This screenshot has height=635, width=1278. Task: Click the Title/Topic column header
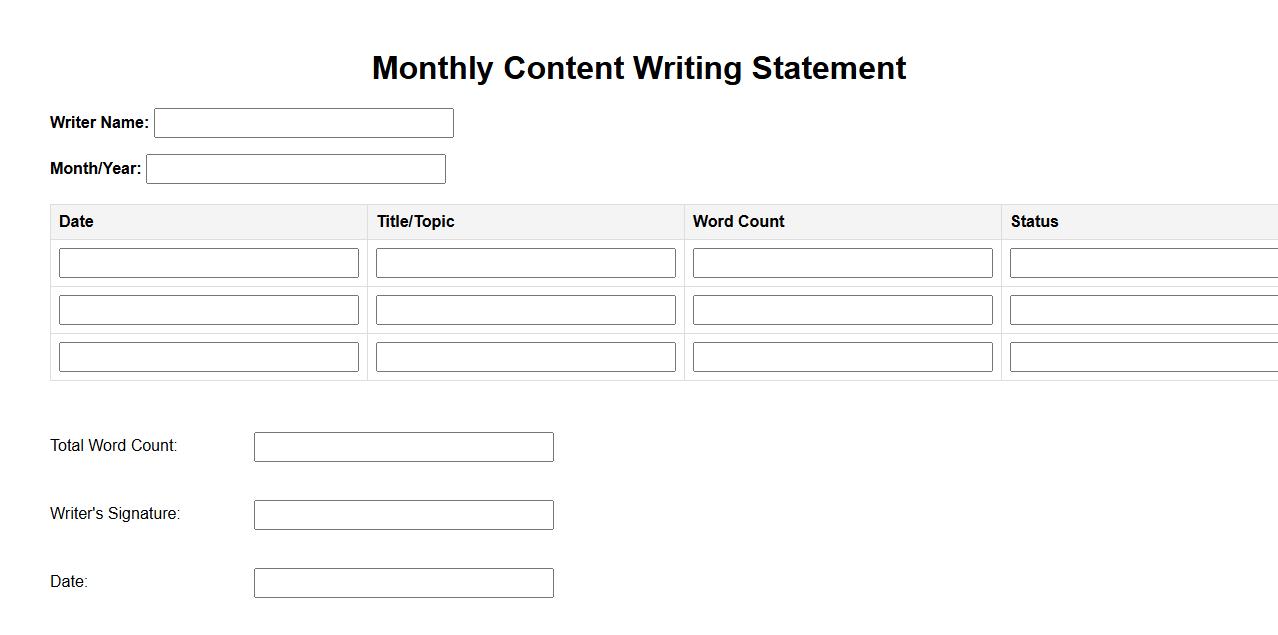click(415, 222)
